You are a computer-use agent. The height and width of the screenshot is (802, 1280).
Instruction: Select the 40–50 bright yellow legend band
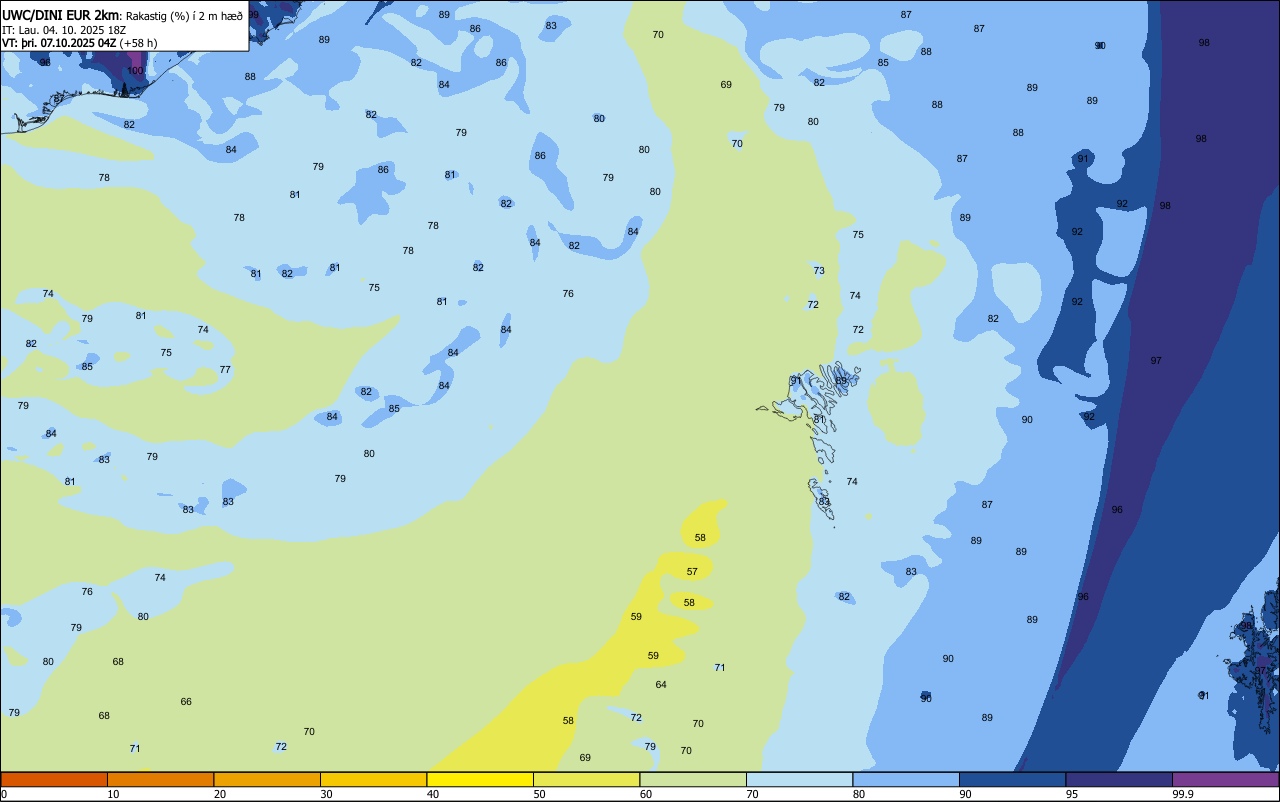point(480,779)
